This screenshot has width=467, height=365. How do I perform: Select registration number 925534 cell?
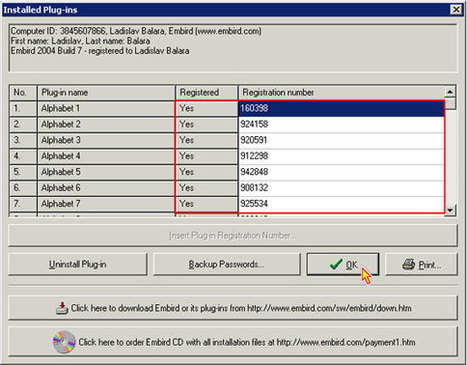coord(341,204)
